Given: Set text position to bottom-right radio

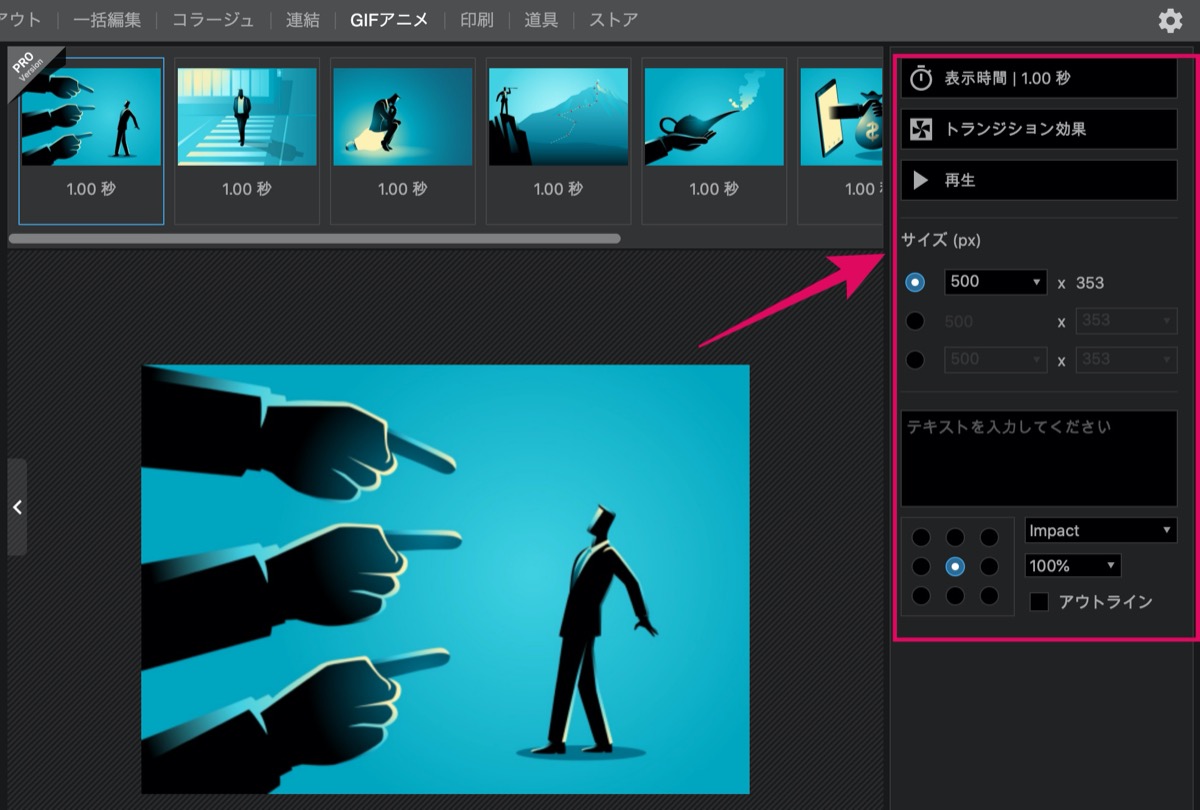Looking at the screenshot, I should point(989,596).
